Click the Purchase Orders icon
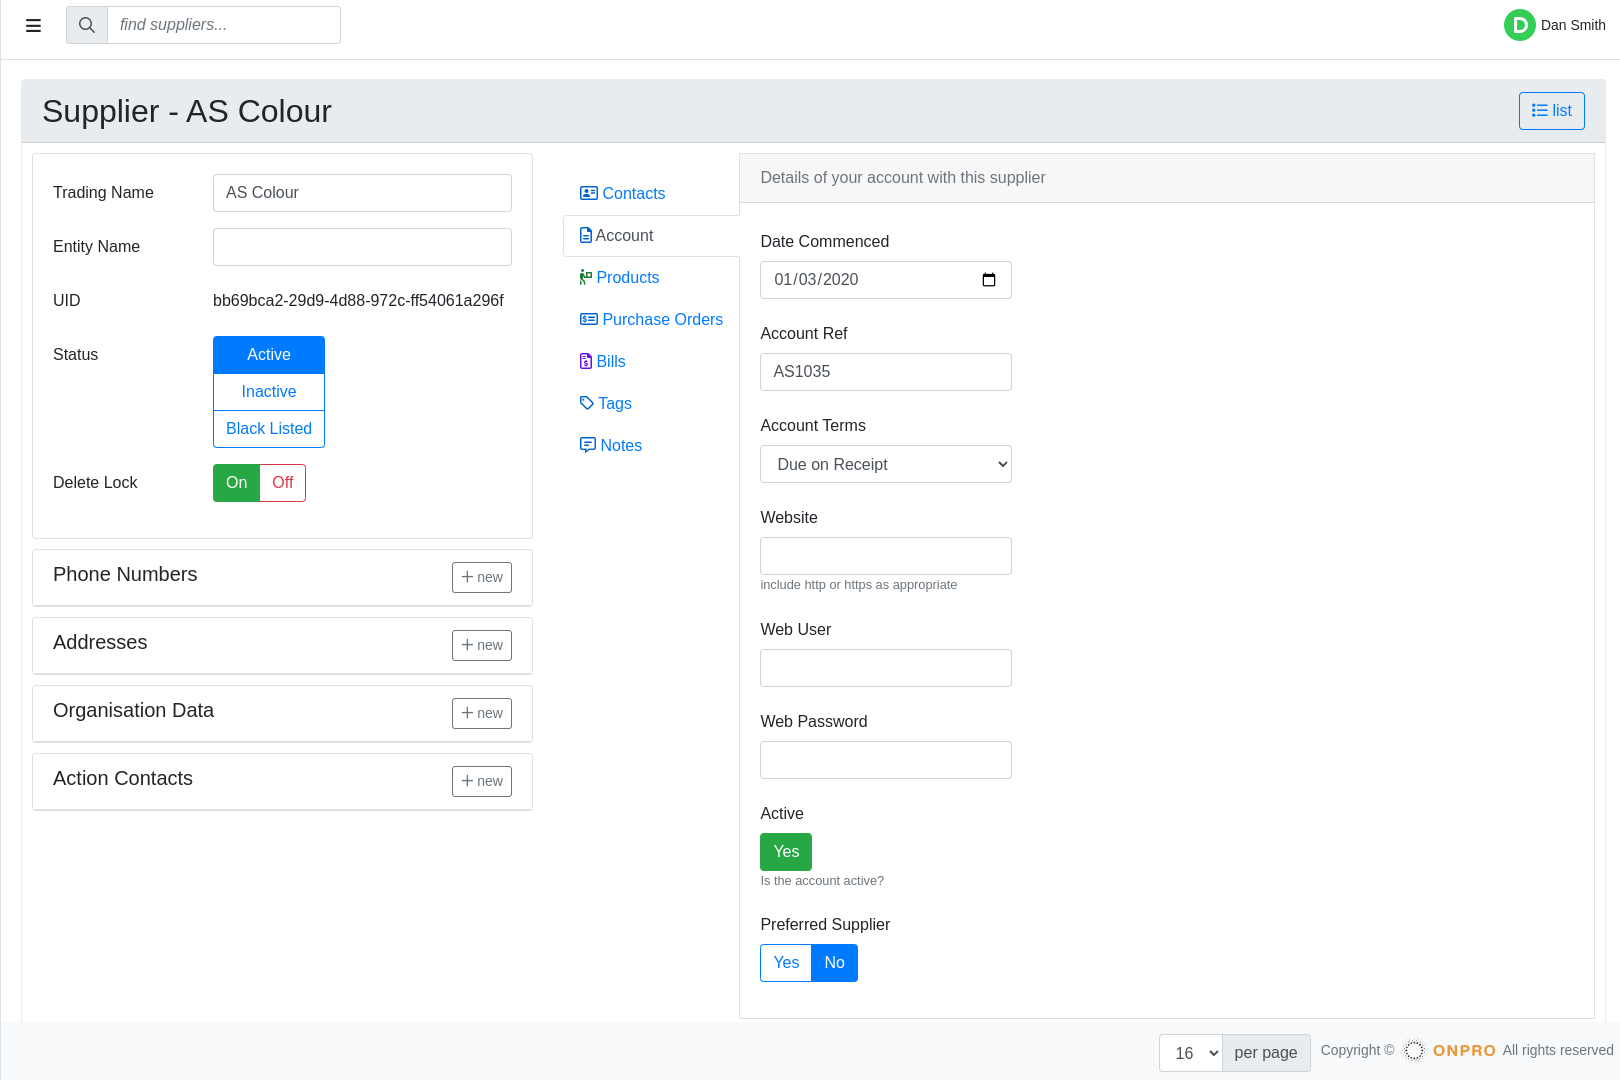This screenshot has height=1080, width=1620. tap(589, 319)
